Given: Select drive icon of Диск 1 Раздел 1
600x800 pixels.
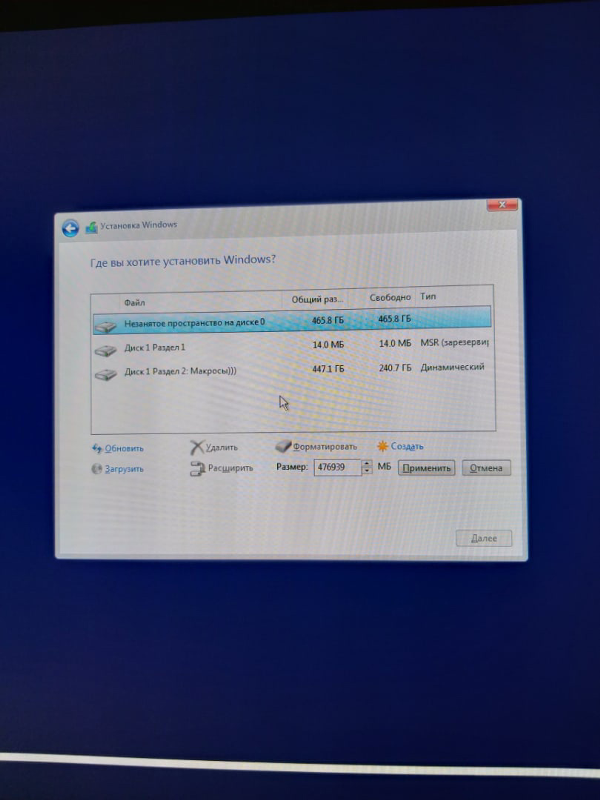Looking at the screenshot, I should pos(106,351).
